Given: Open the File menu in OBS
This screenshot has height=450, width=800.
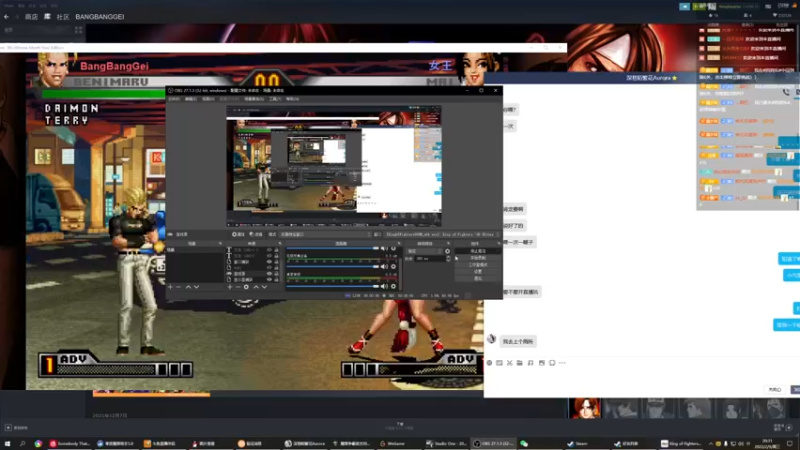Looking at the screenshot, I should 174,98.
